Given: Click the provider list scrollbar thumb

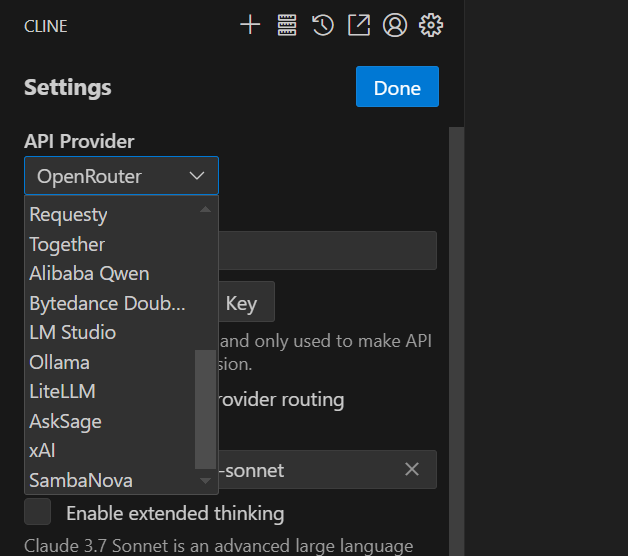Looking at the screenshot, I should coord(205,409).
